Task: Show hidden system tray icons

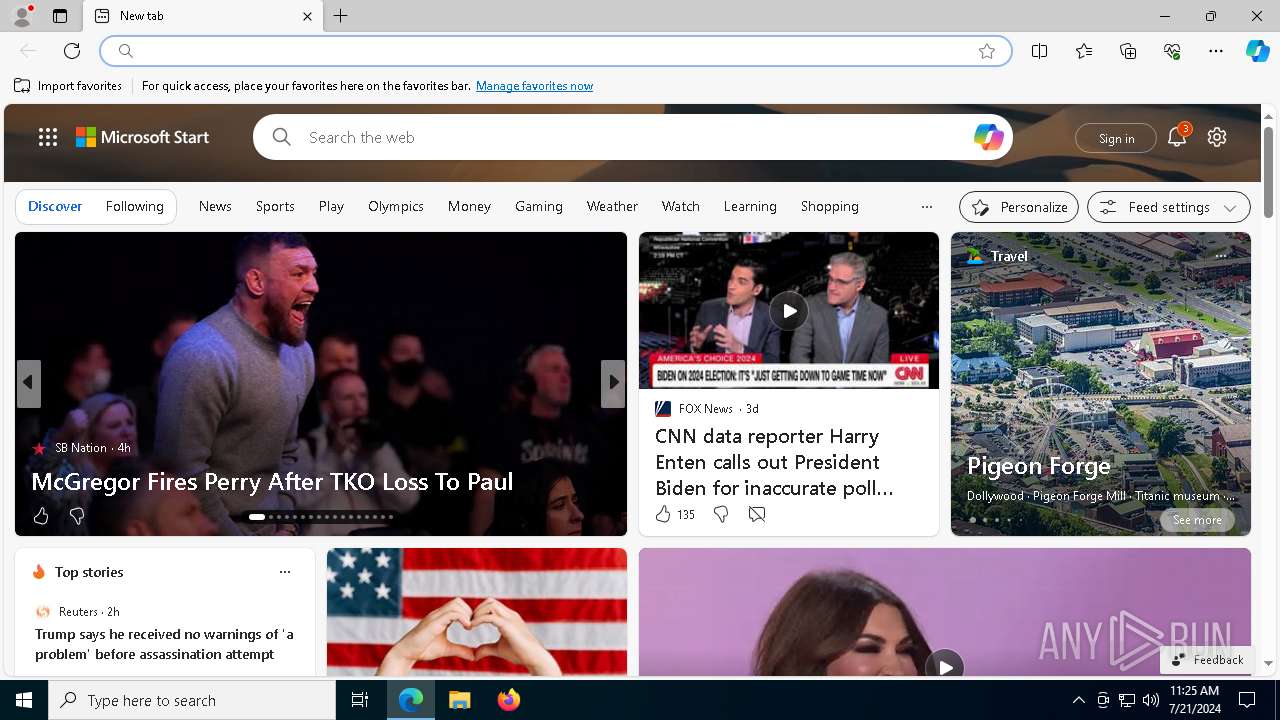Action: click(x=1078, y=700)
